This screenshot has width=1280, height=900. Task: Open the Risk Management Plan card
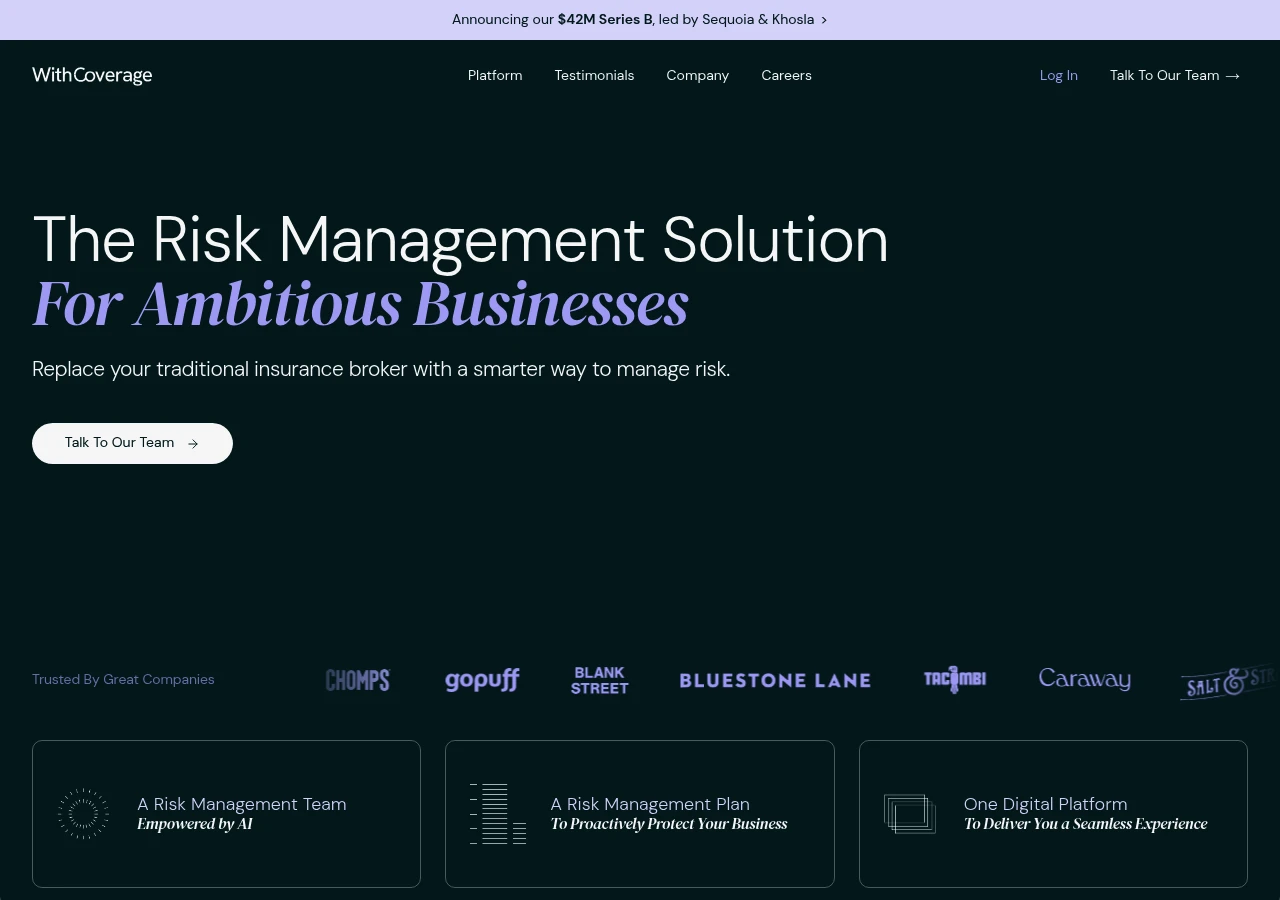click(640, 814)
